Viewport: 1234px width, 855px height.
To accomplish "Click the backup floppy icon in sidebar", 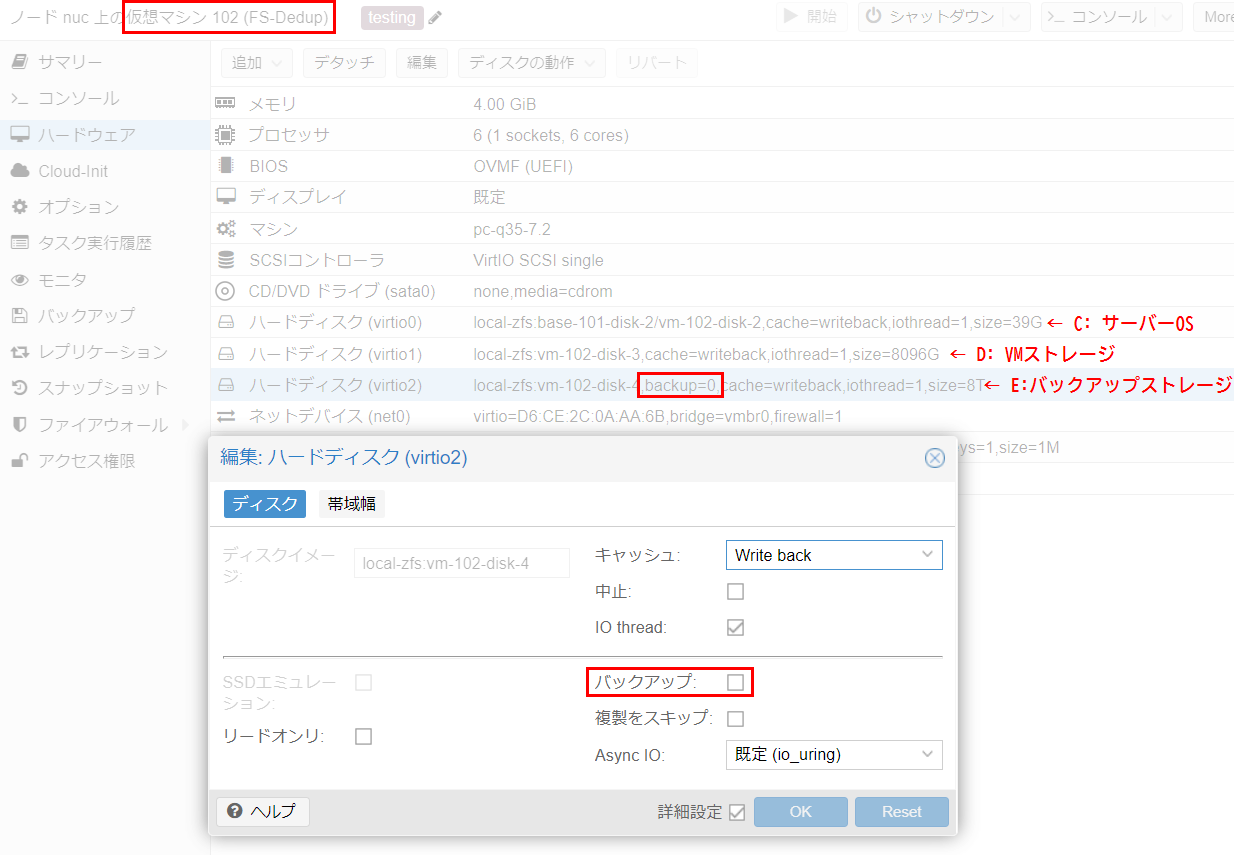I will tap(19, 316).
